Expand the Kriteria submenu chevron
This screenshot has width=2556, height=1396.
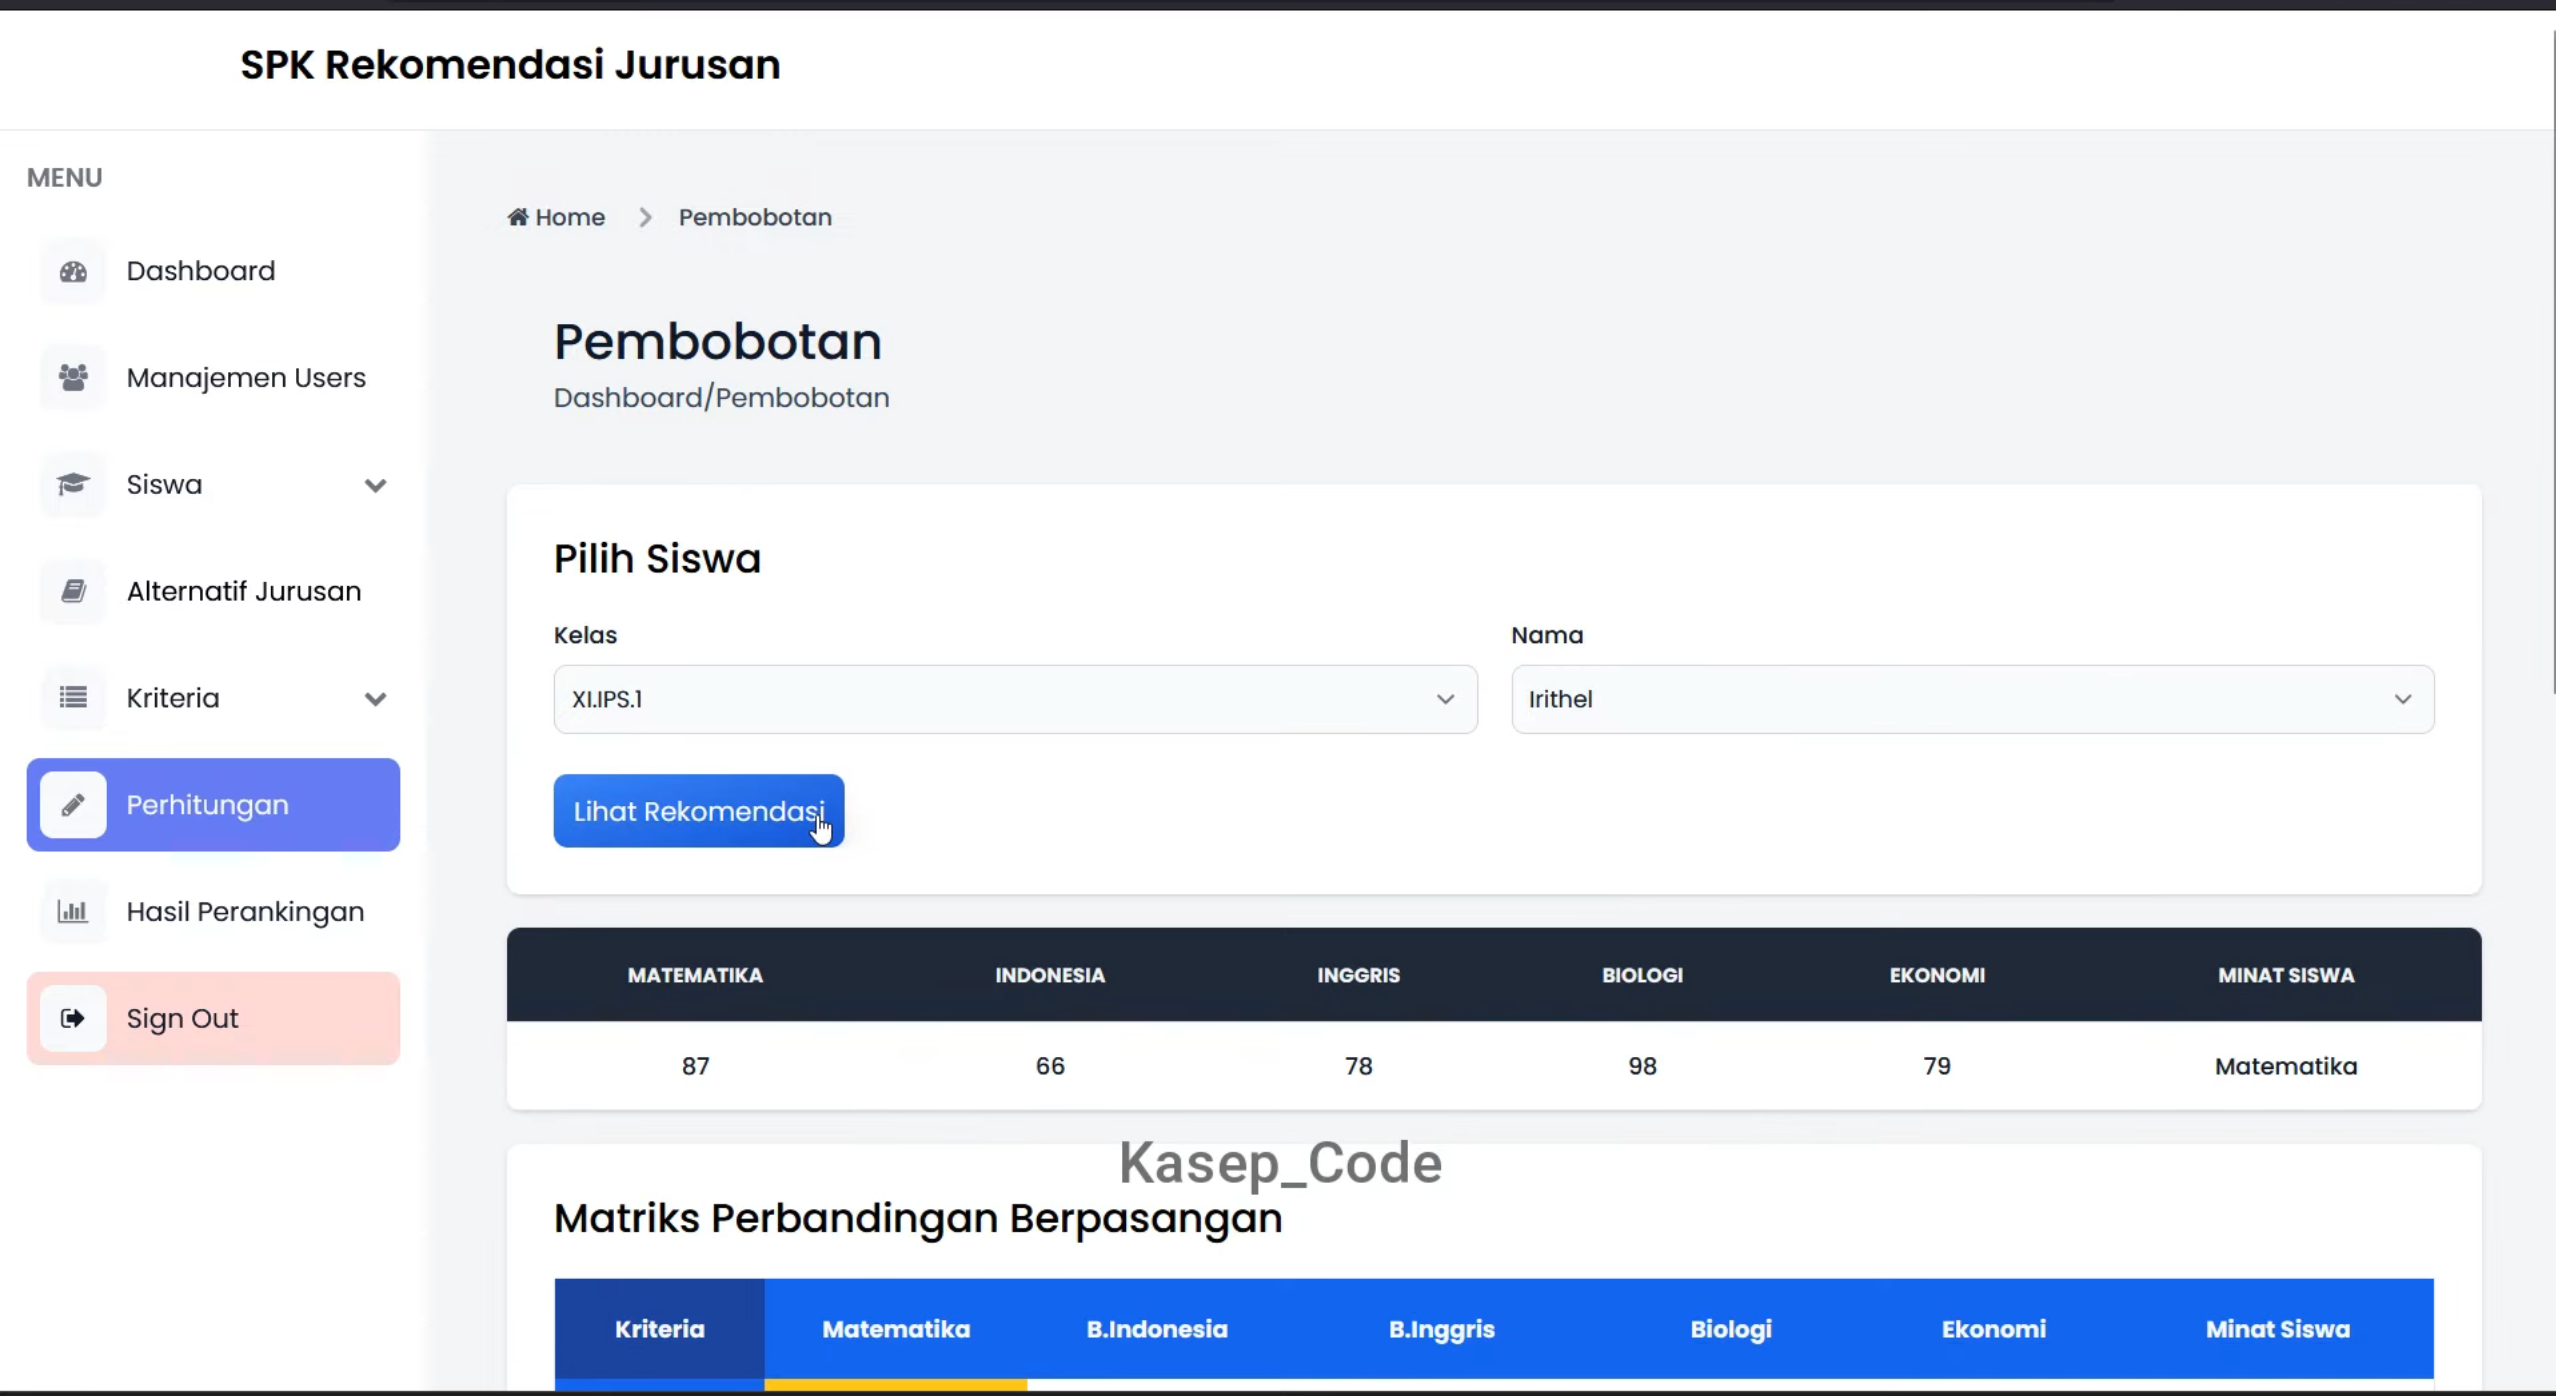(375, 699)
